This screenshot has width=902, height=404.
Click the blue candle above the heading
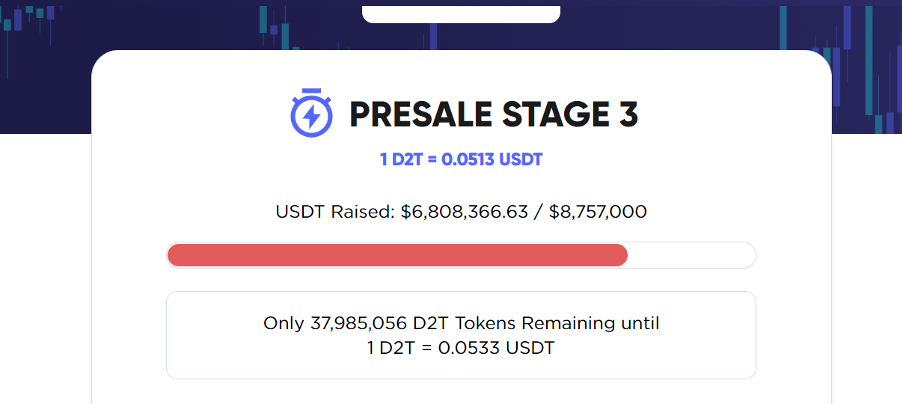pyautogui.click(x=433, y=37)
